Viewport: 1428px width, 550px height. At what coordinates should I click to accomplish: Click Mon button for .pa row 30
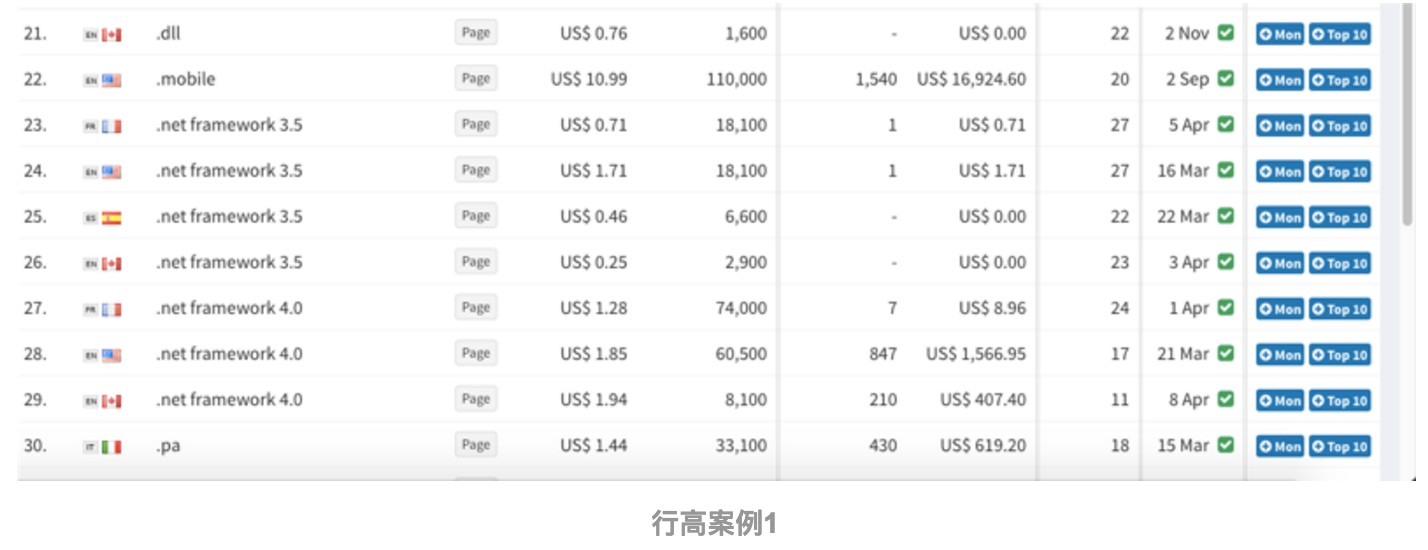1280,447
